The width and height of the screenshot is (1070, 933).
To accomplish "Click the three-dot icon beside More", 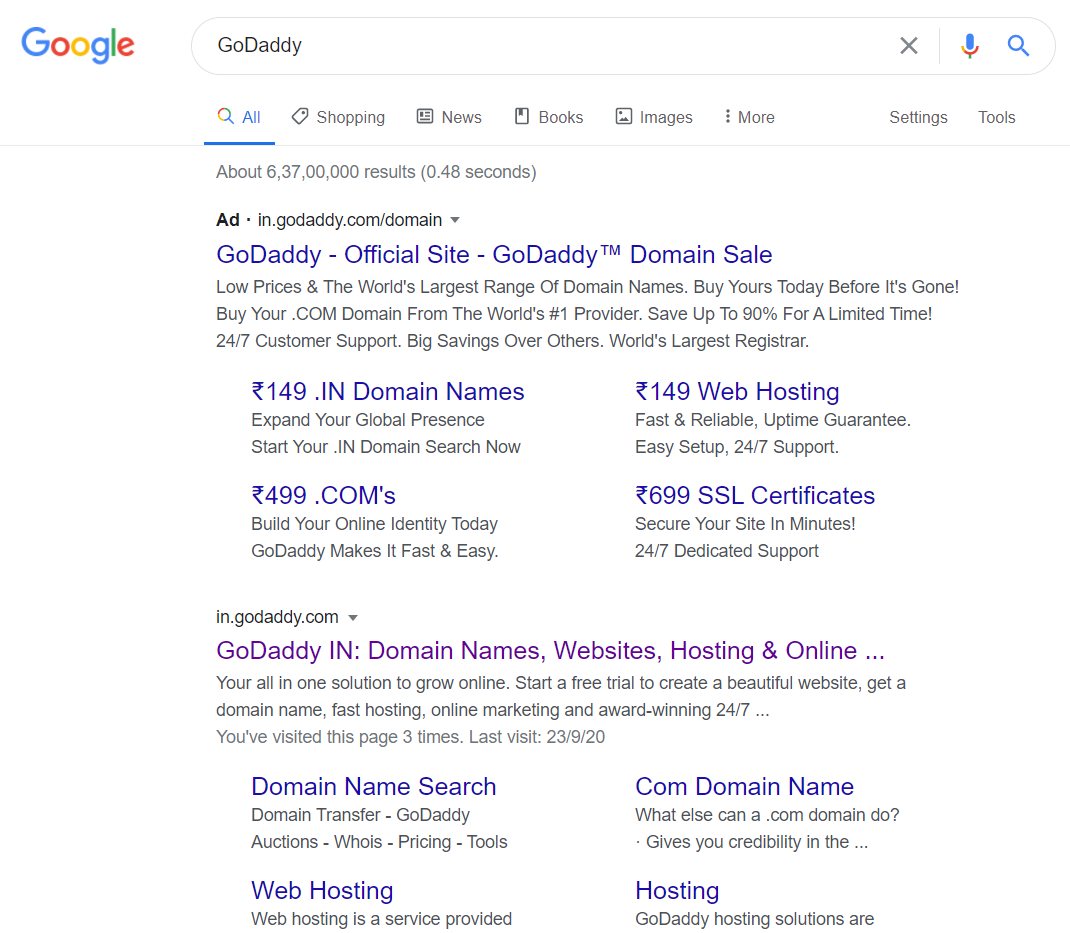I will coord(727,117).
